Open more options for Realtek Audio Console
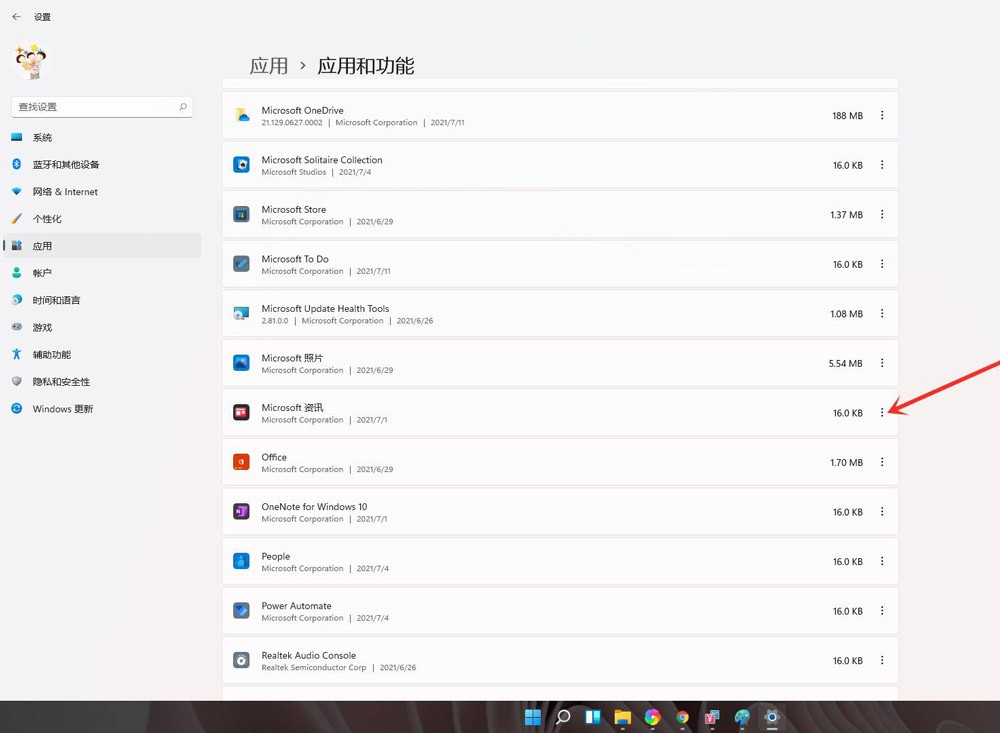Screen dimensions: 1000x733 click(882, 660)
